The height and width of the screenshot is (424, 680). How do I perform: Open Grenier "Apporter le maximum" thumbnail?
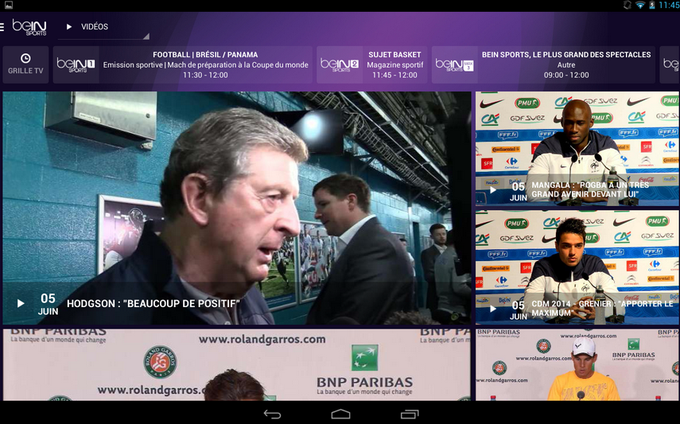[x=577, y=267]
